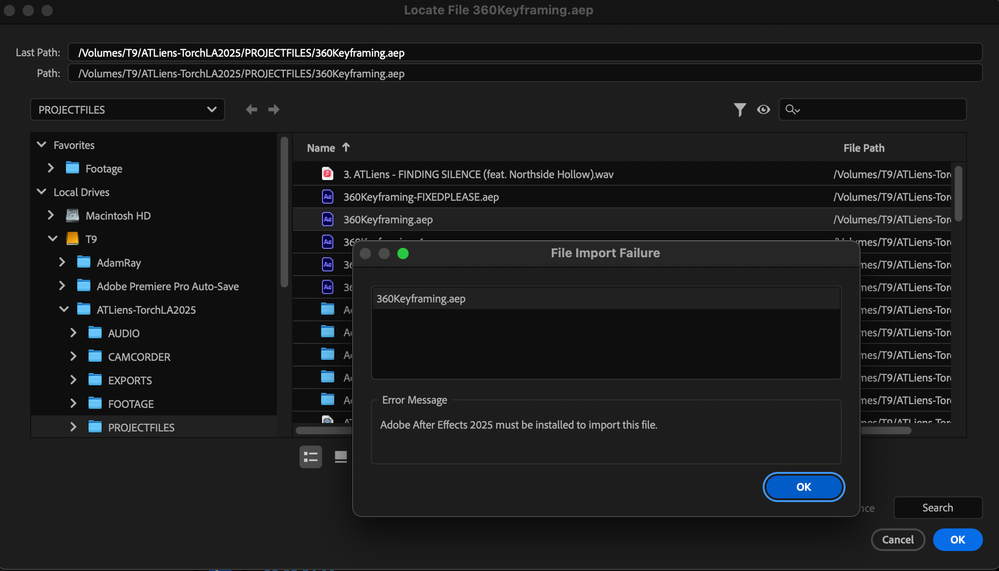
Task: Collapse the ATLiens-TorchLA2025 folder node
Action: (63, 309)
